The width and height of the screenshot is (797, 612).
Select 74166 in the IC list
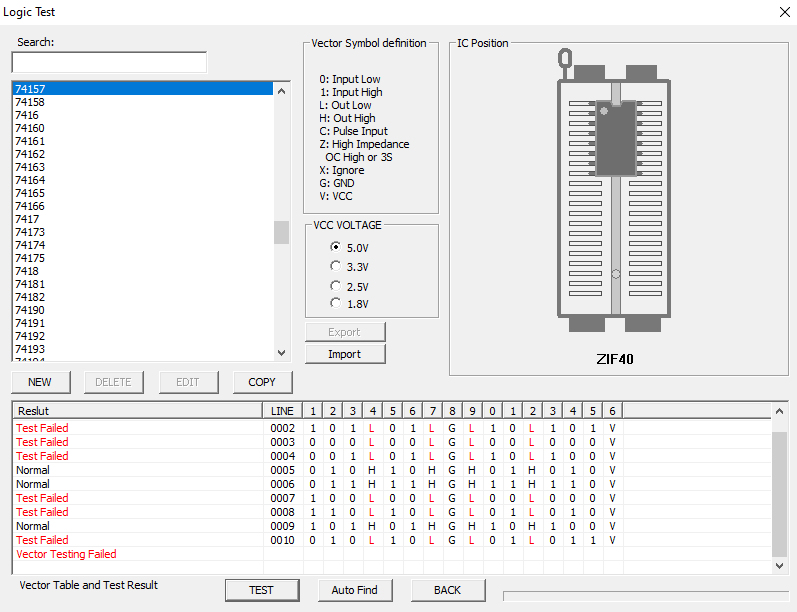[x=143, y=206]
